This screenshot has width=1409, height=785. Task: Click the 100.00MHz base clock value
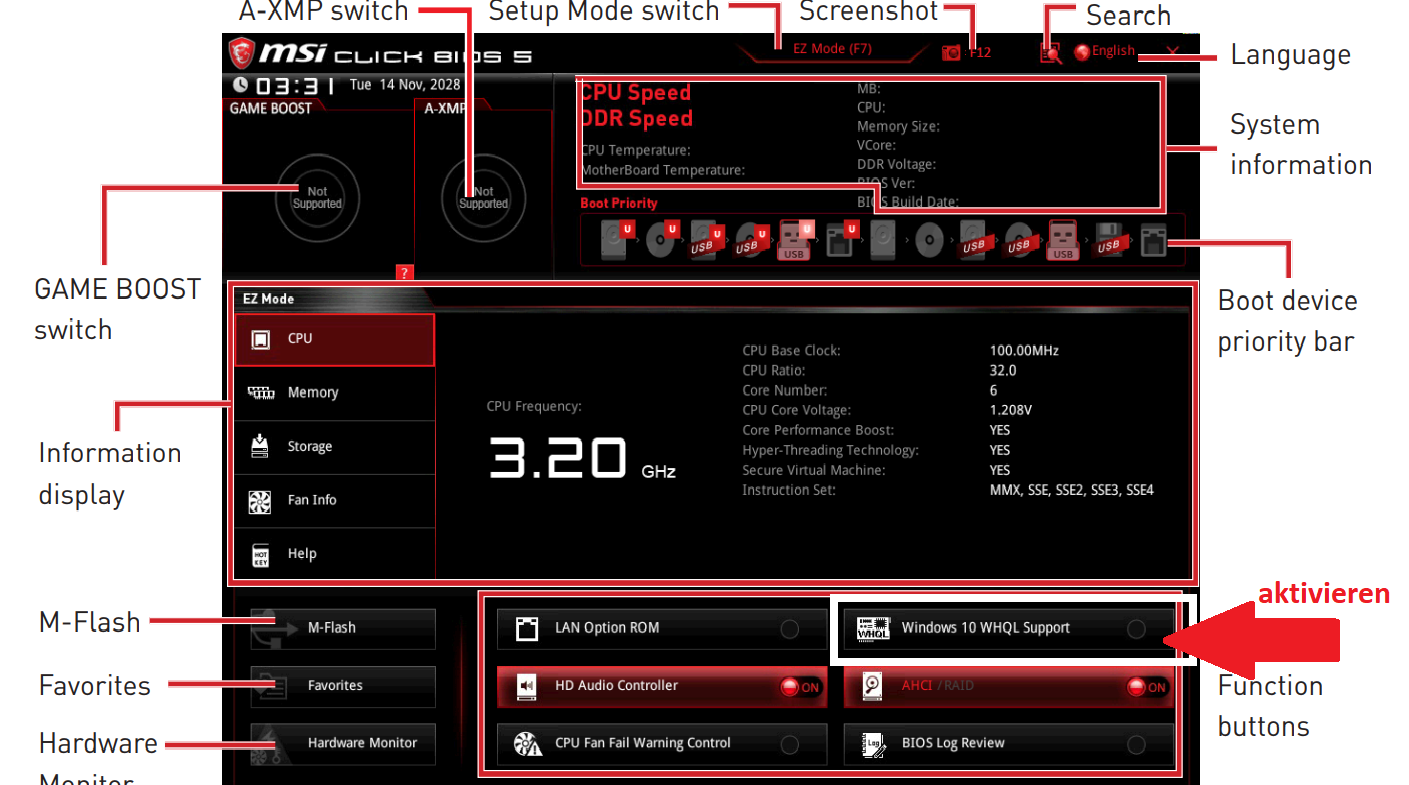1024,351
